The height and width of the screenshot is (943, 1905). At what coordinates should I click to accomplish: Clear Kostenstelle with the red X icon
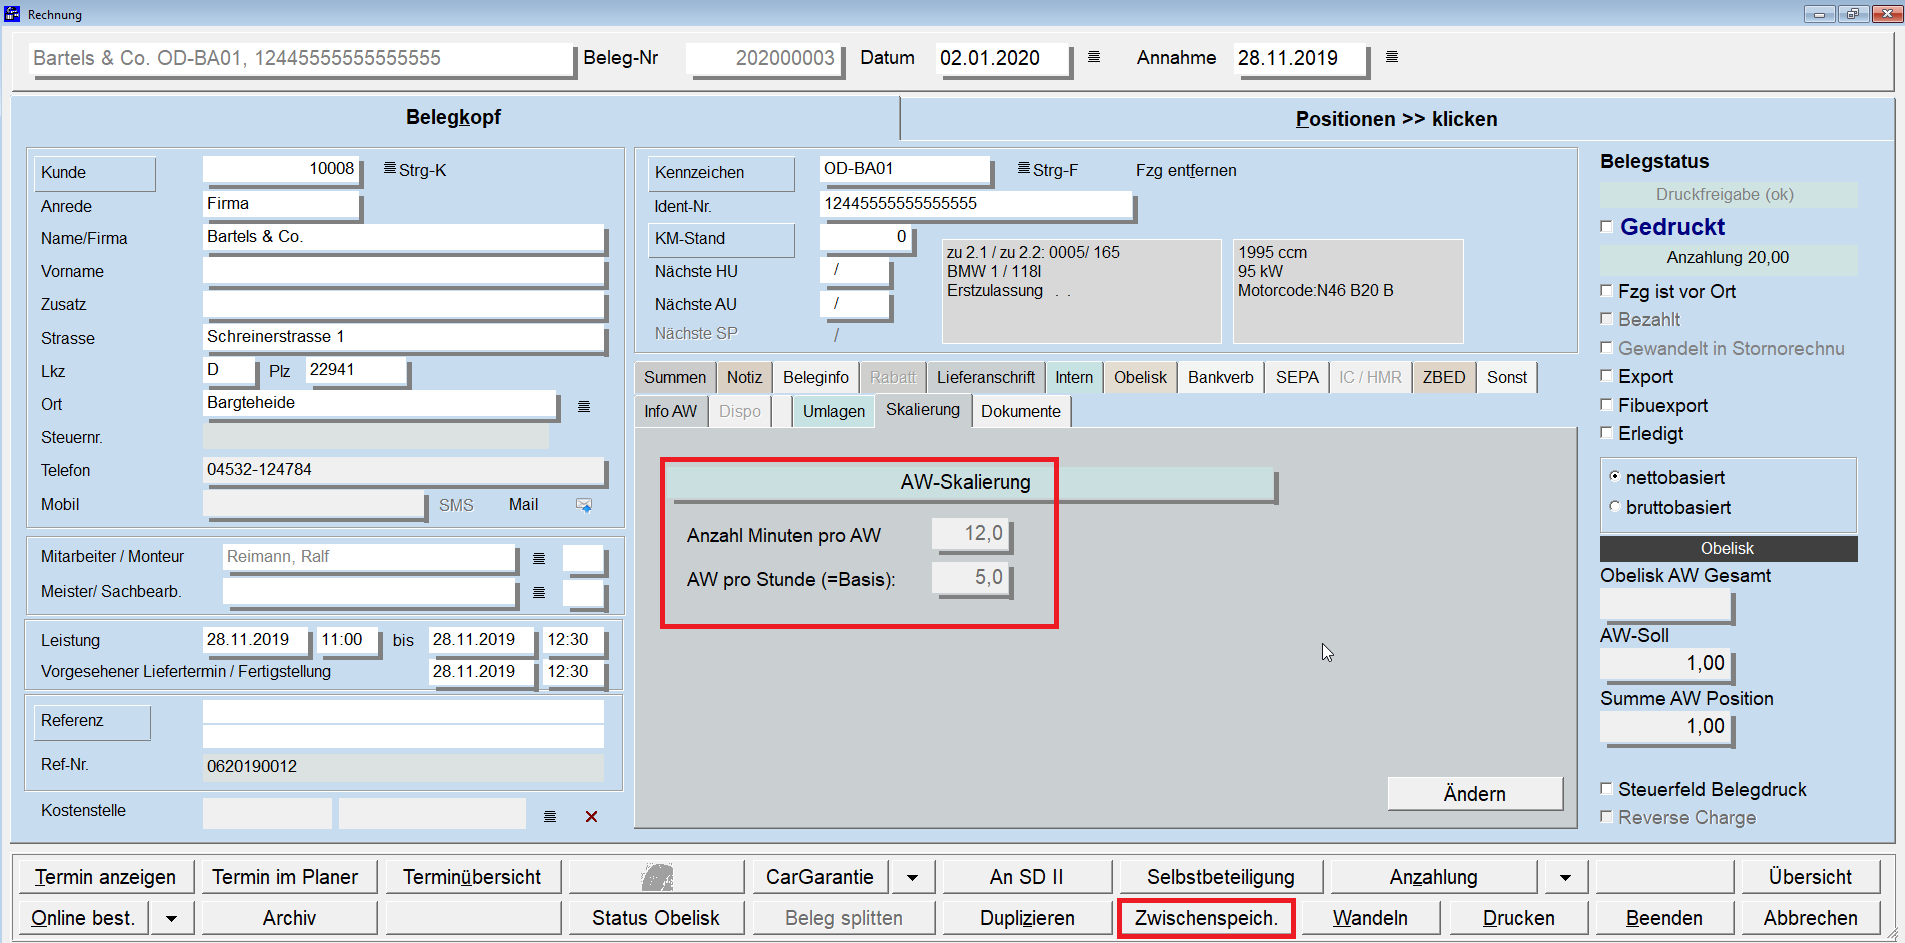[591, 817]
